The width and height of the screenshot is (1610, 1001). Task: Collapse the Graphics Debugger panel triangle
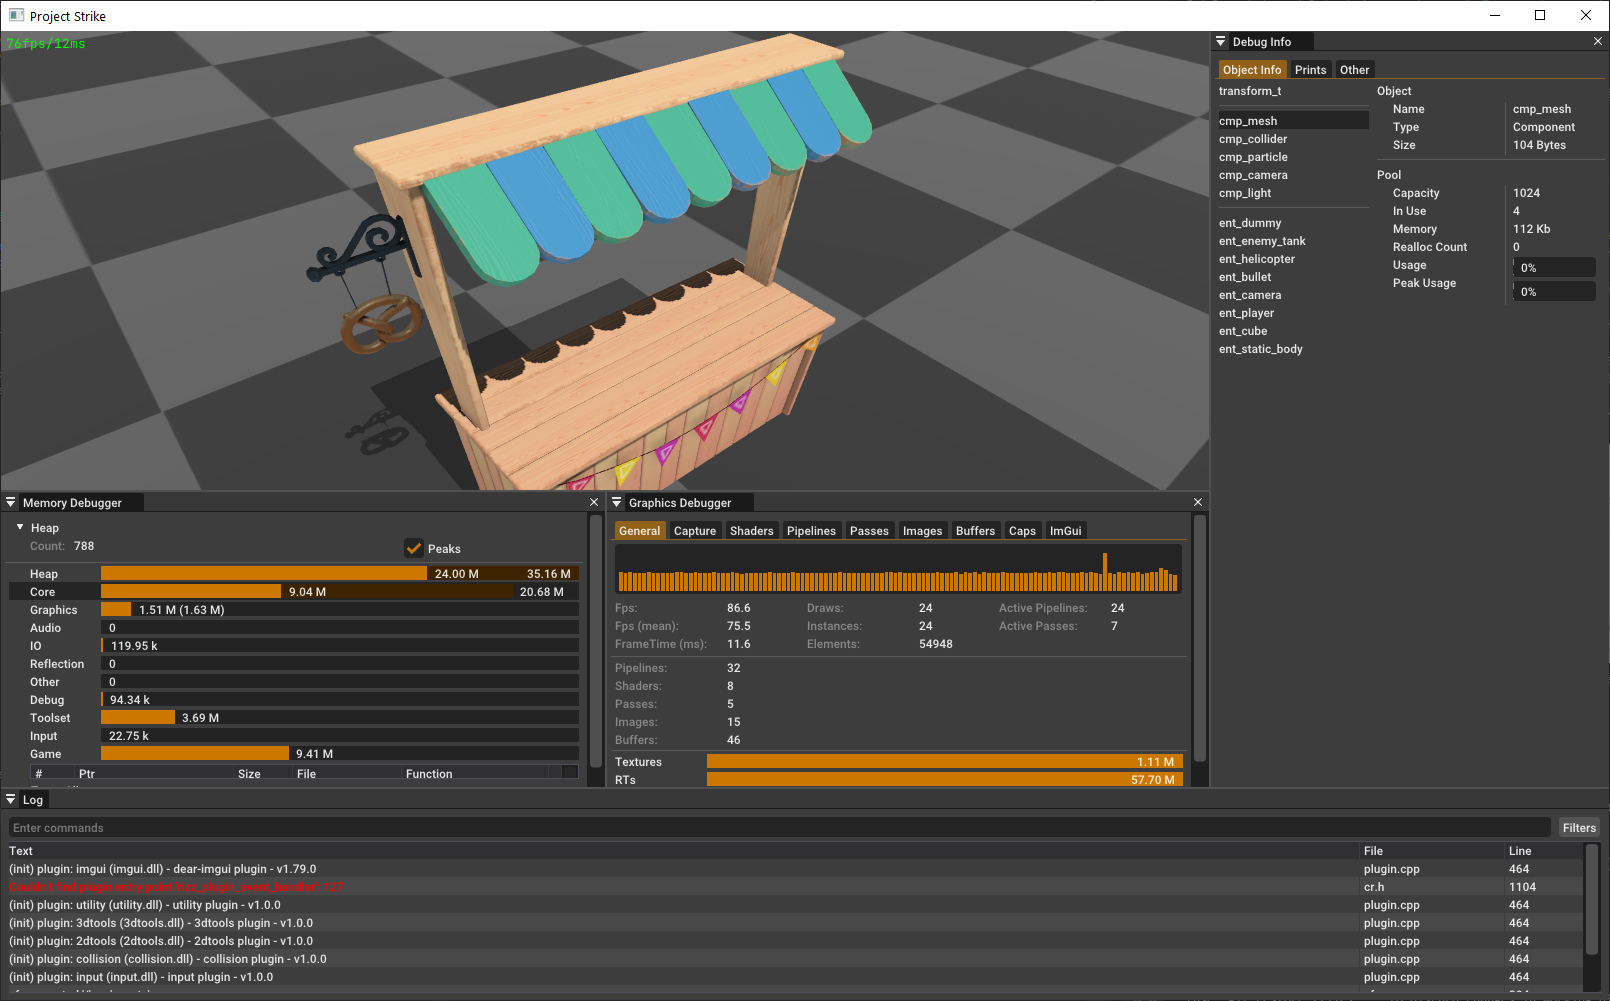(x=617, y=502)
